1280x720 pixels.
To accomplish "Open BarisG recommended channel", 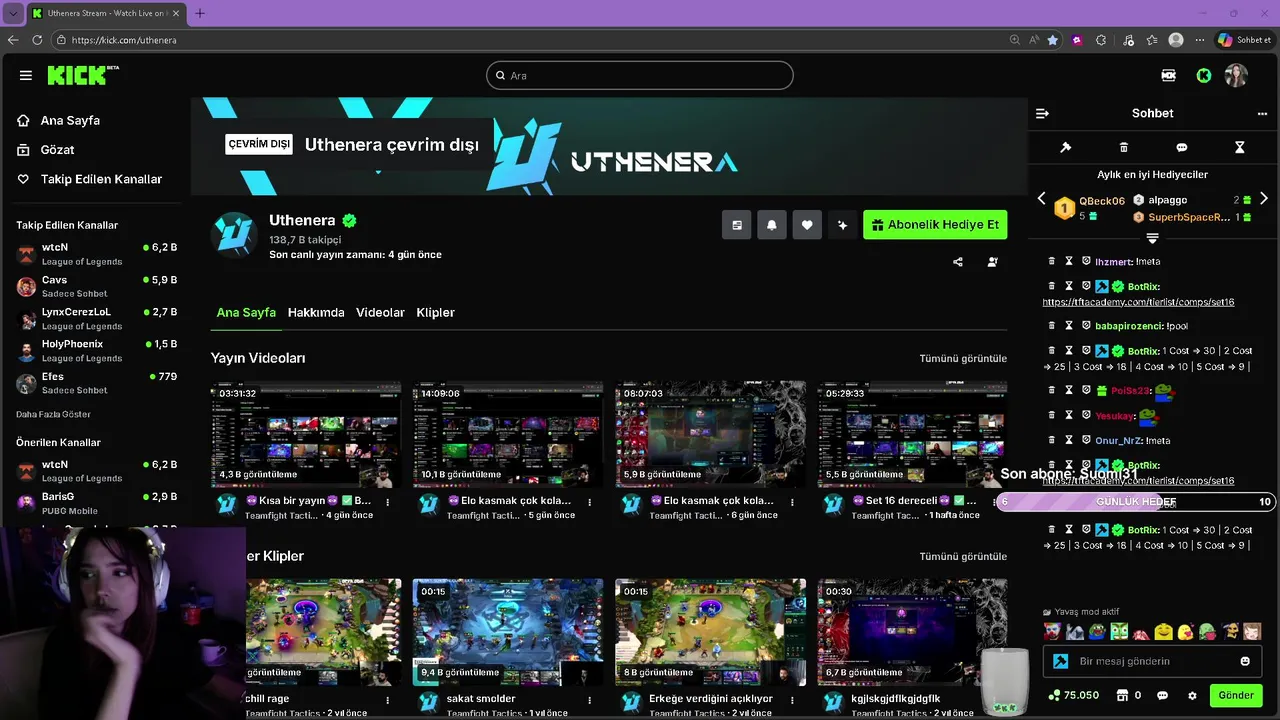I will pos(96,503).
